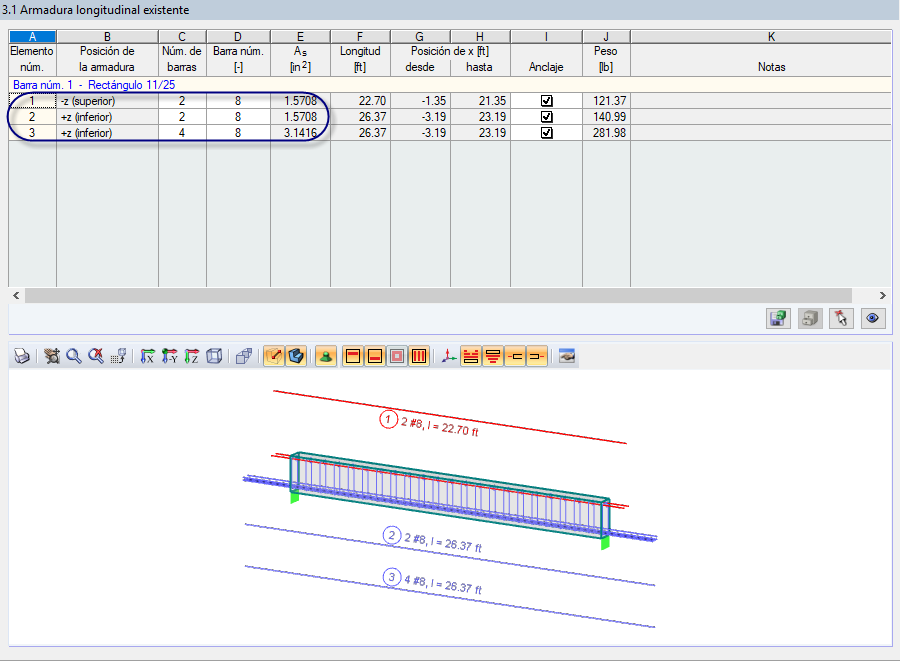The width and height of the screenshot is (900, 661).
Task: Enable Anclaje checkbox on row 3
Action: (x=546, y=131)
